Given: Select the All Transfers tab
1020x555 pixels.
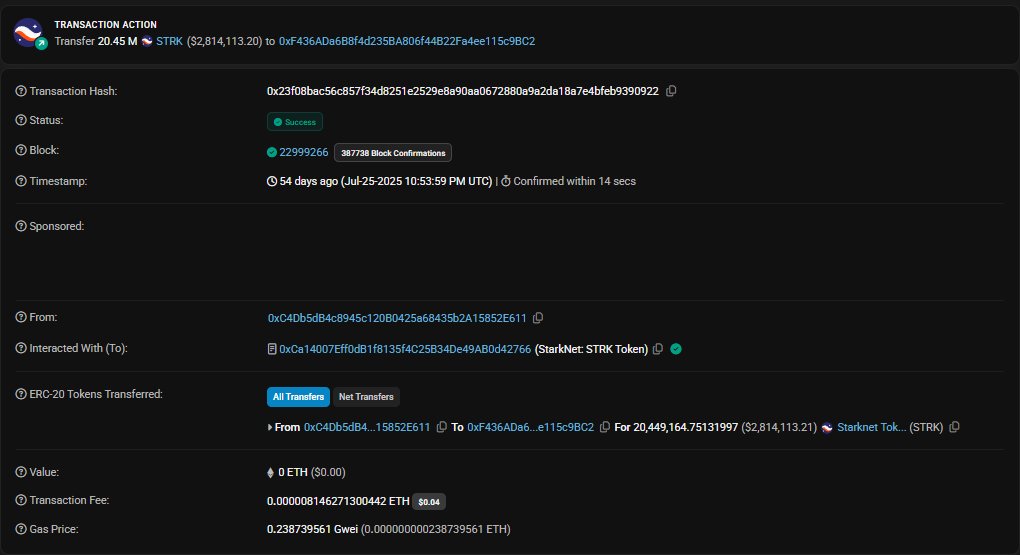Looking at the screenshot, I should tap(298, 397).
